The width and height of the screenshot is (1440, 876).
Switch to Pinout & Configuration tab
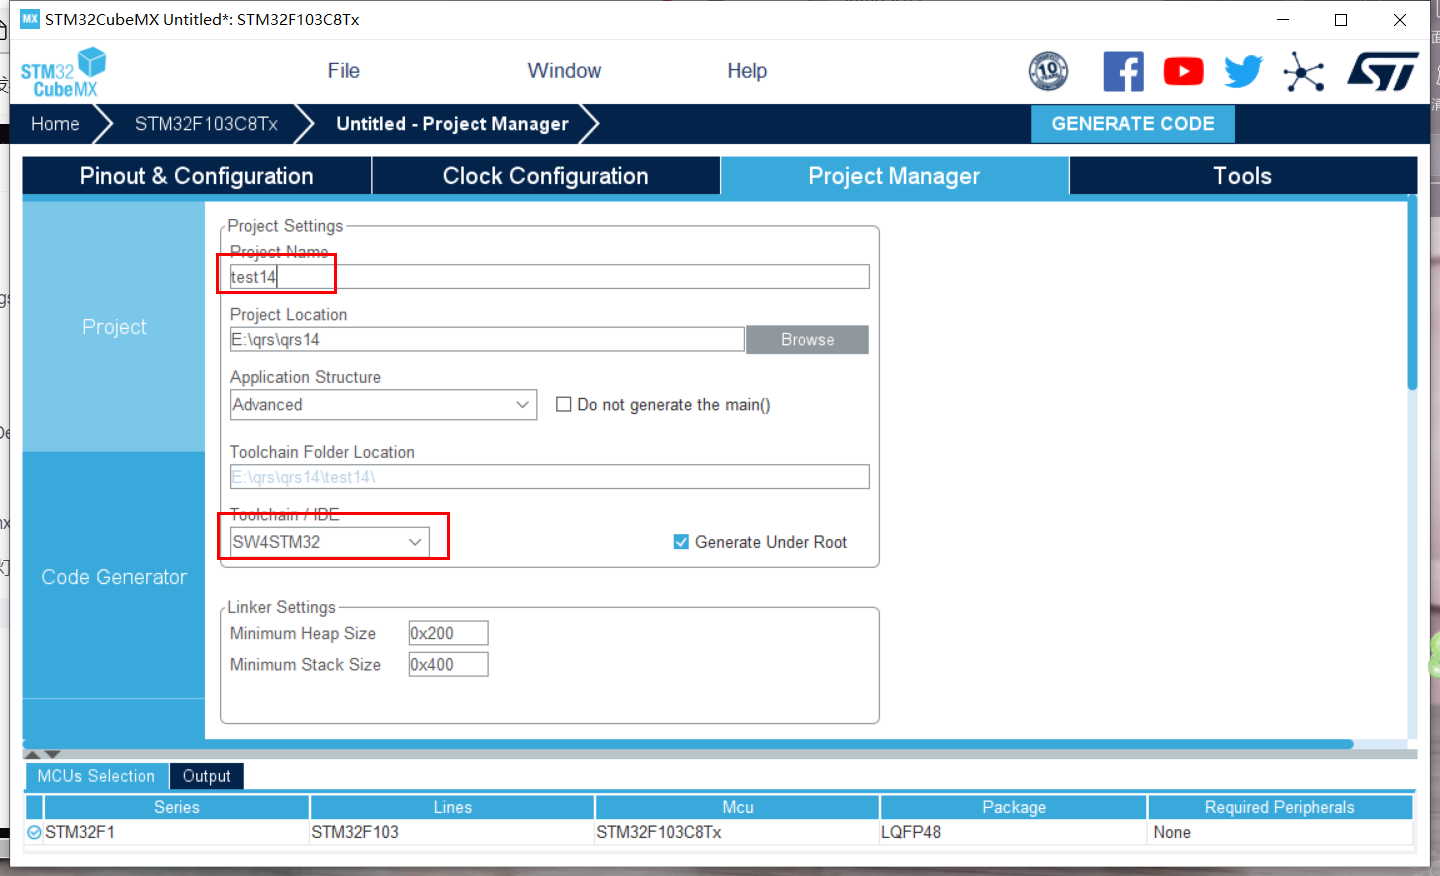pos(196,176)
